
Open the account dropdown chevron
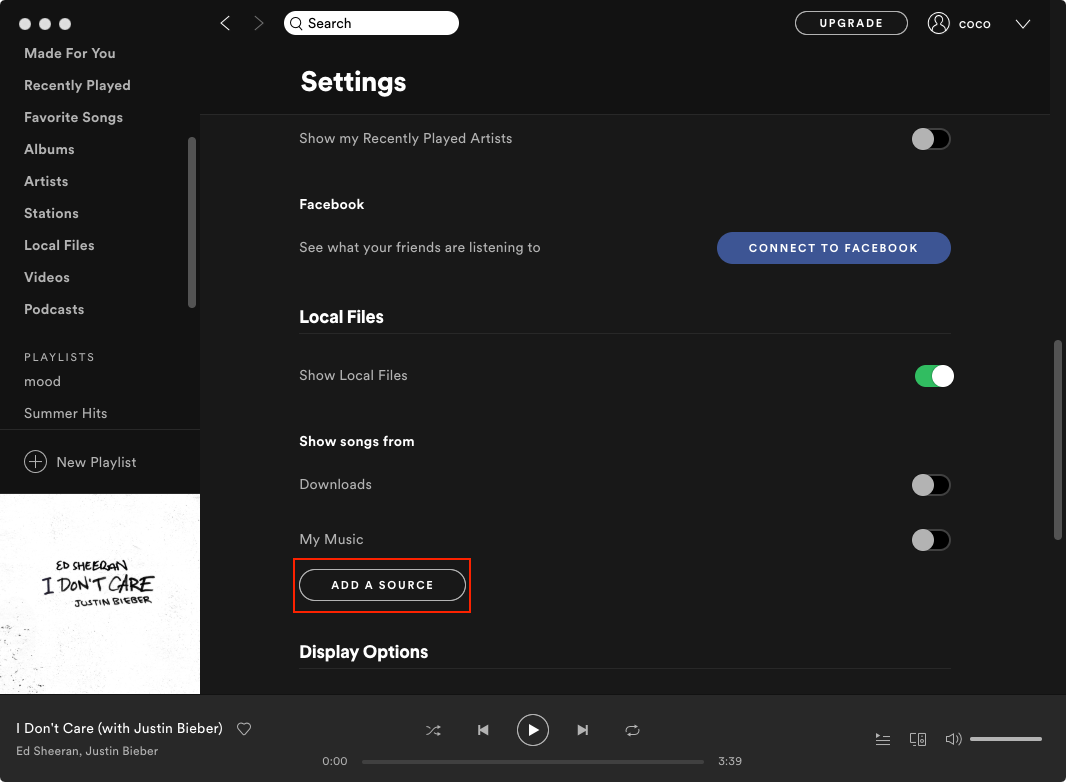(1022, 24)
